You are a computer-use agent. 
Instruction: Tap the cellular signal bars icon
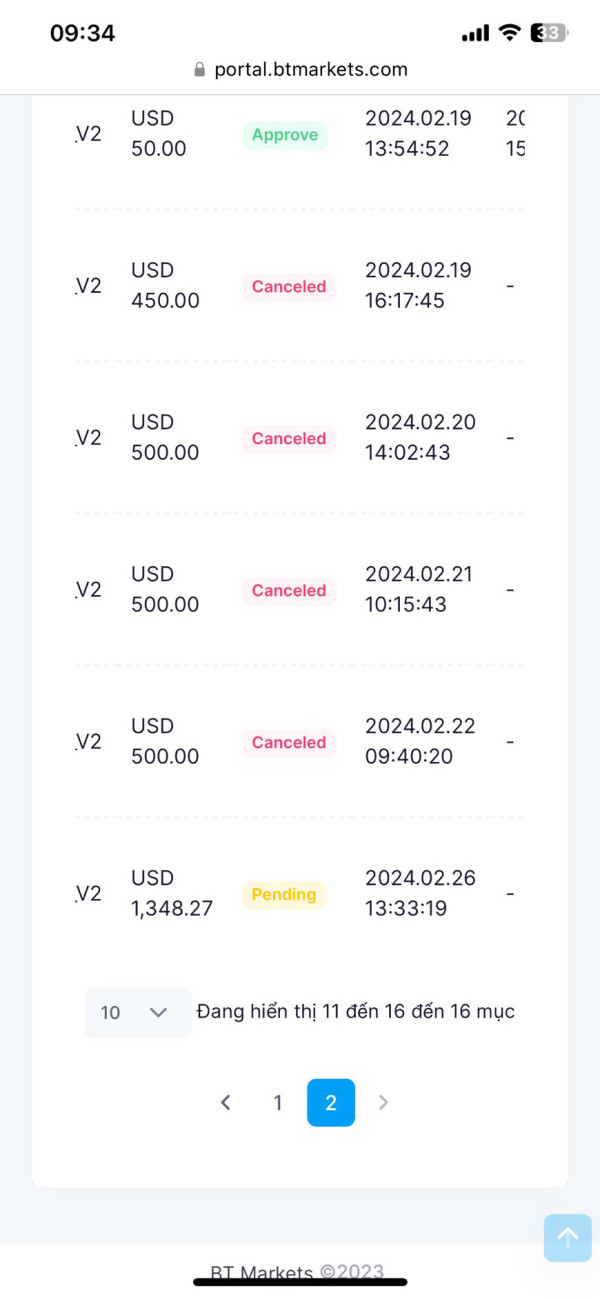coord(475,33)
